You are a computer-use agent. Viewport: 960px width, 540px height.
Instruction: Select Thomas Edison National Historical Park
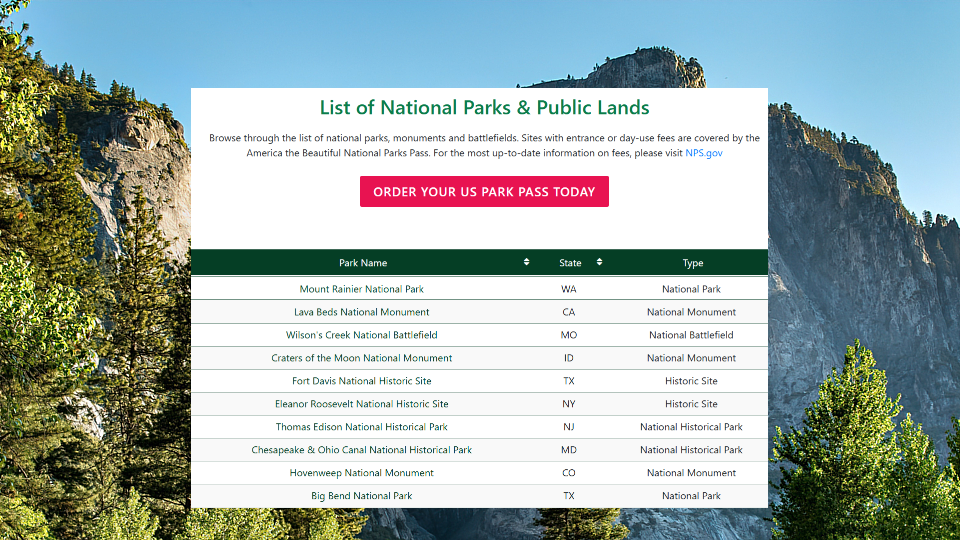click(x=362, y=427)
